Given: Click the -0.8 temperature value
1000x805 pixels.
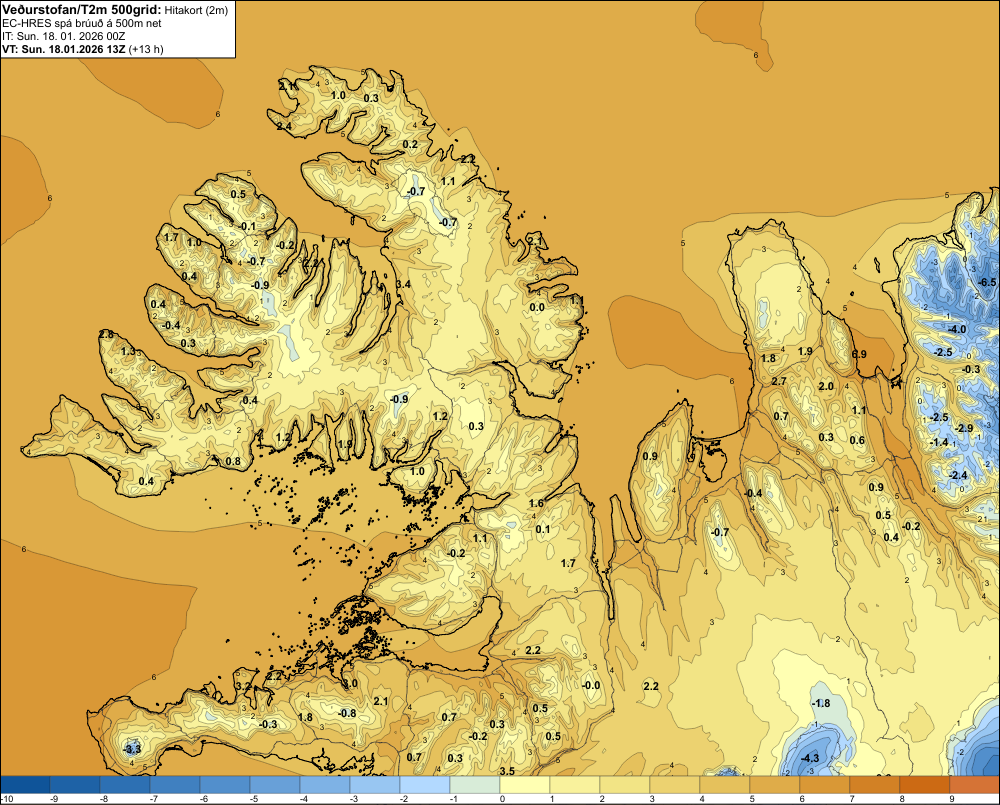Looking at the screenshot, I should pos(347,713).
